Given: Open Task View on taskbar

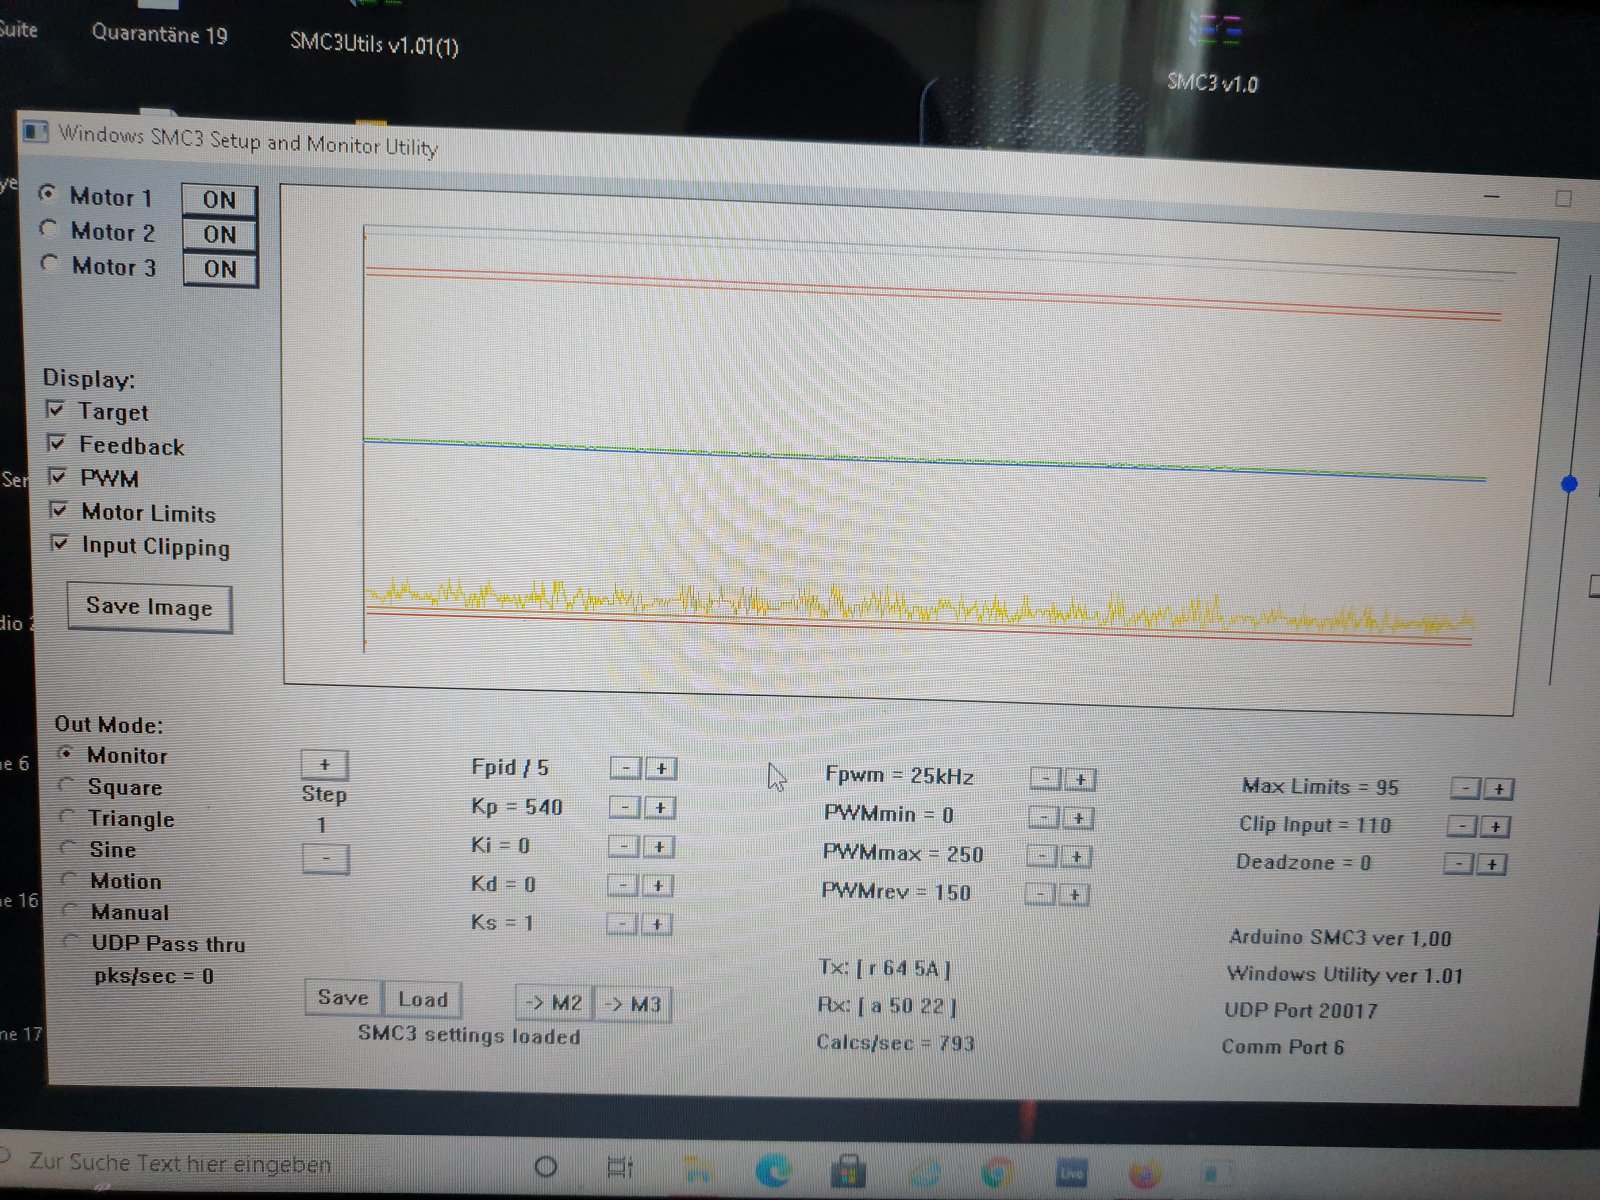Looking at the screenshot, I should pos(620,1167).
